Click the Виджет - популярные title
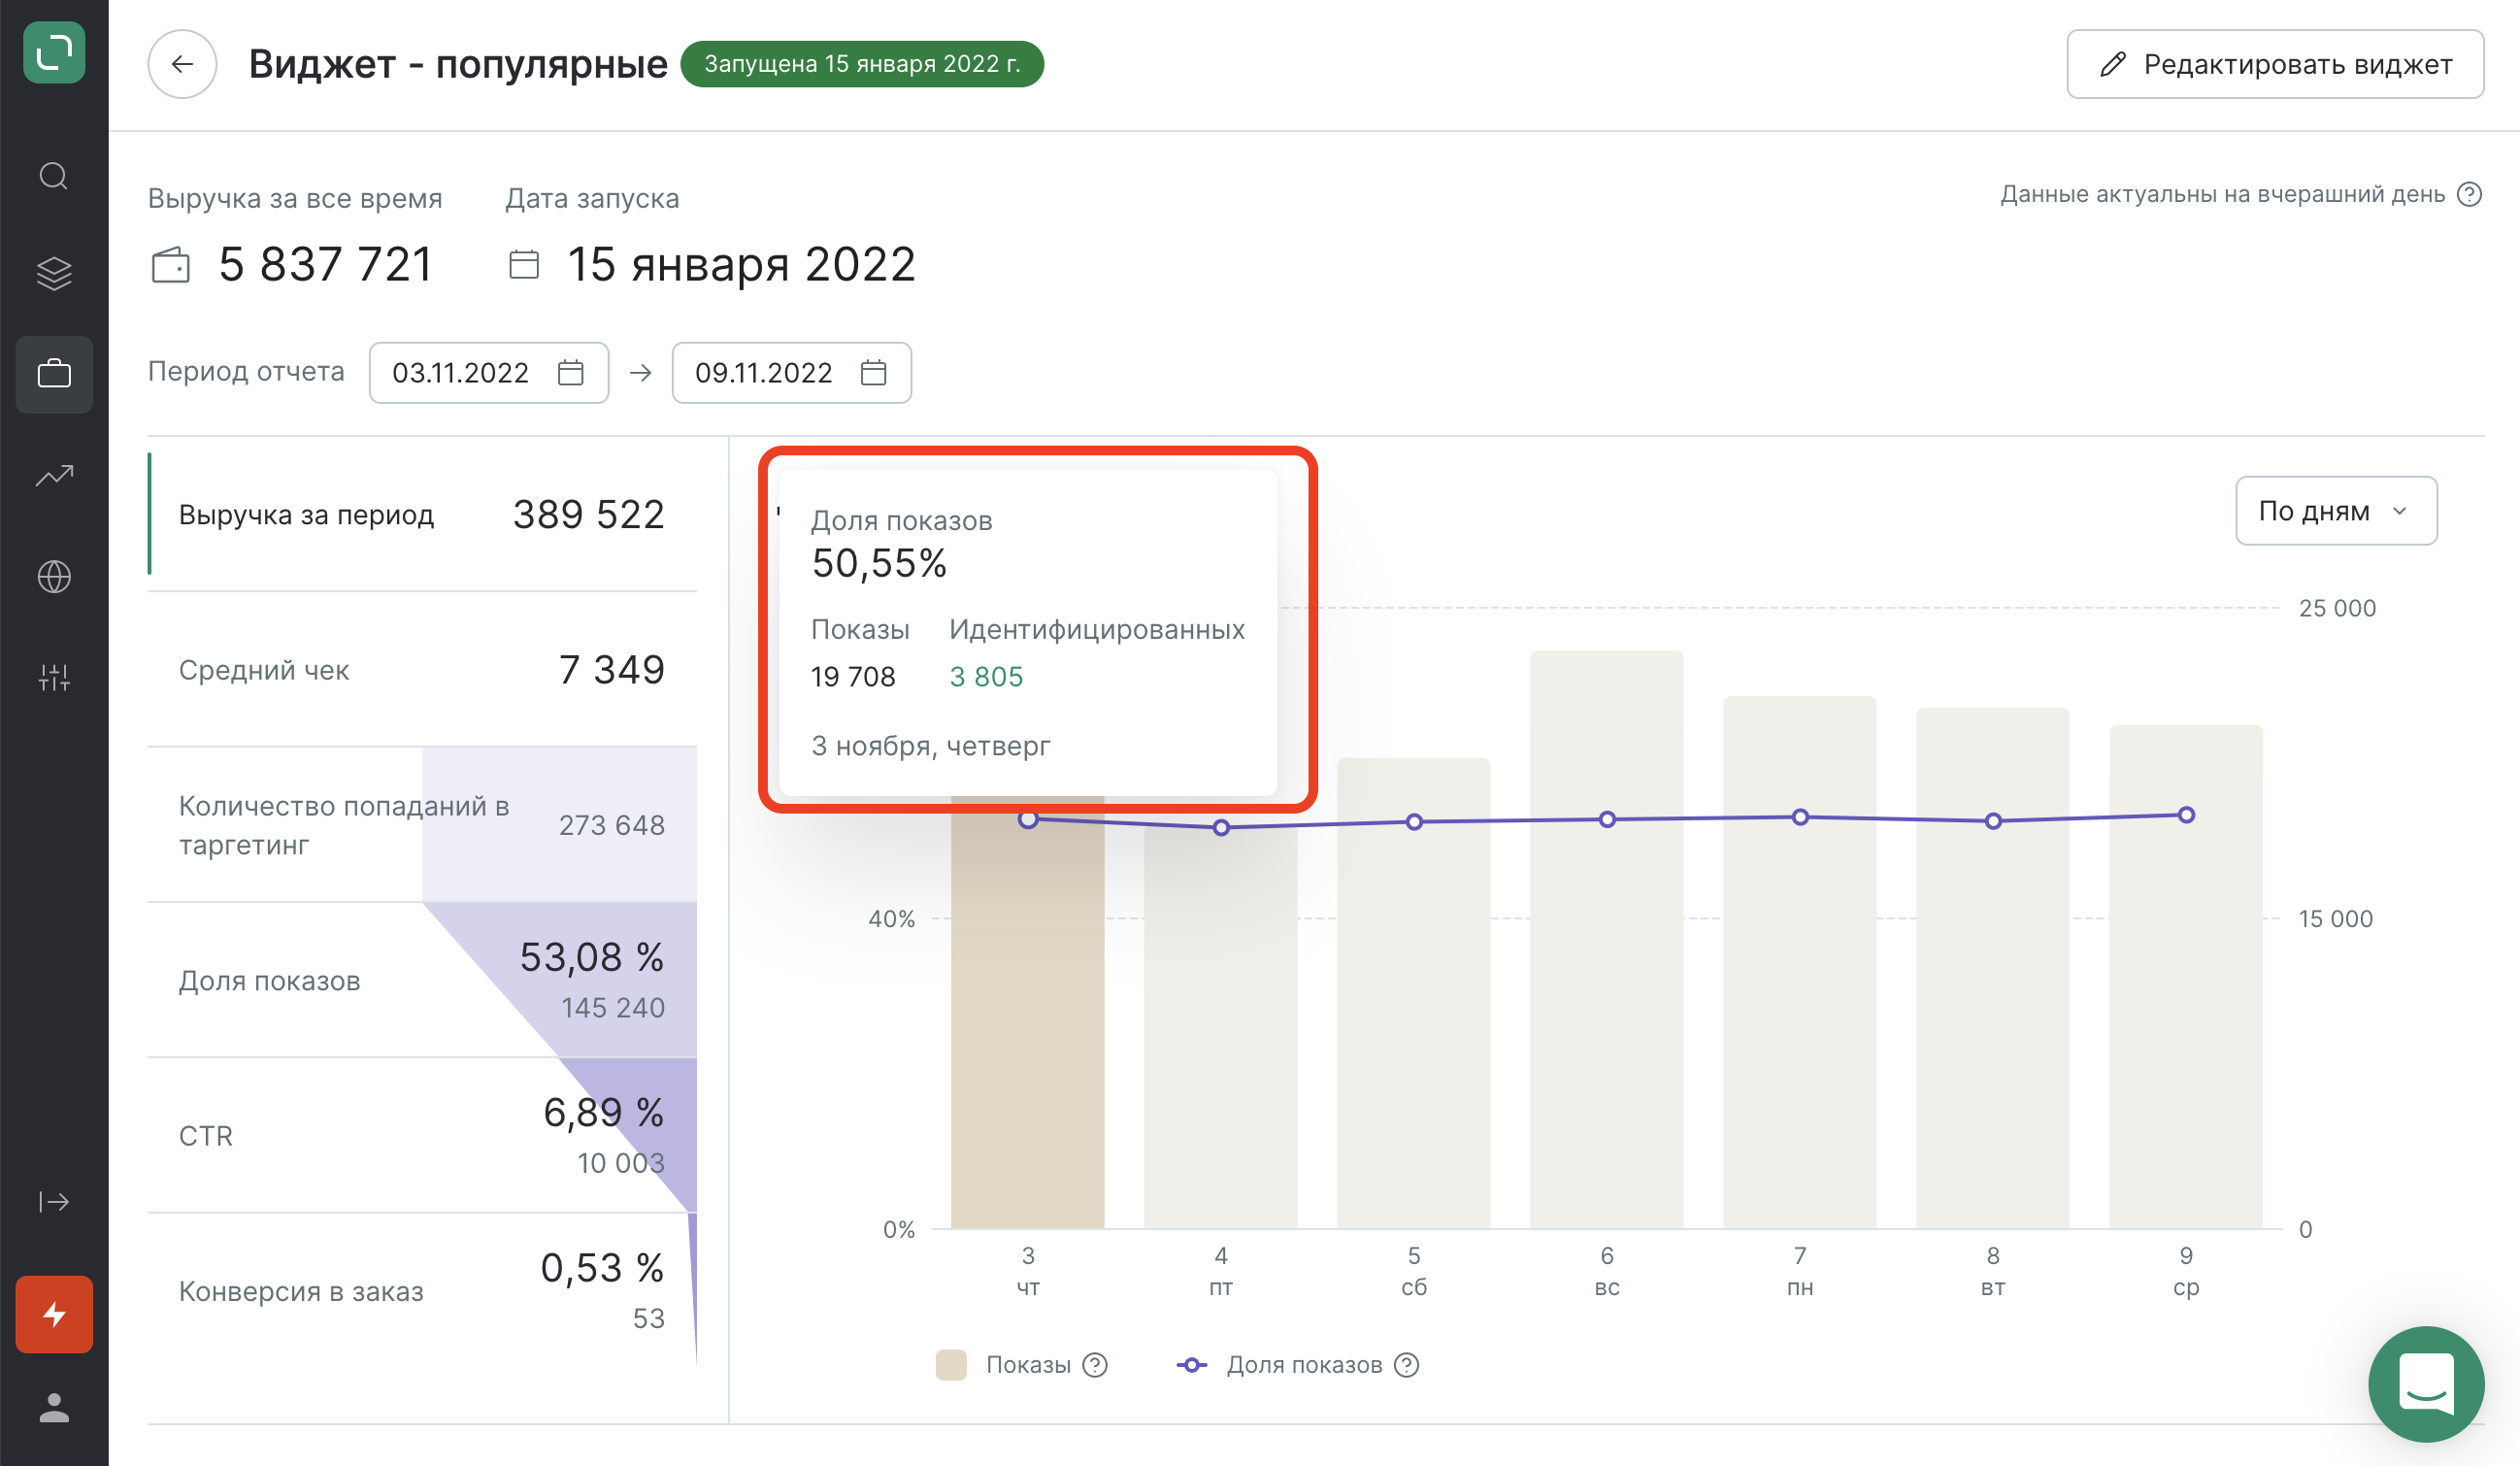This screenshot has height=1466, width=2520. pos(458,64)
